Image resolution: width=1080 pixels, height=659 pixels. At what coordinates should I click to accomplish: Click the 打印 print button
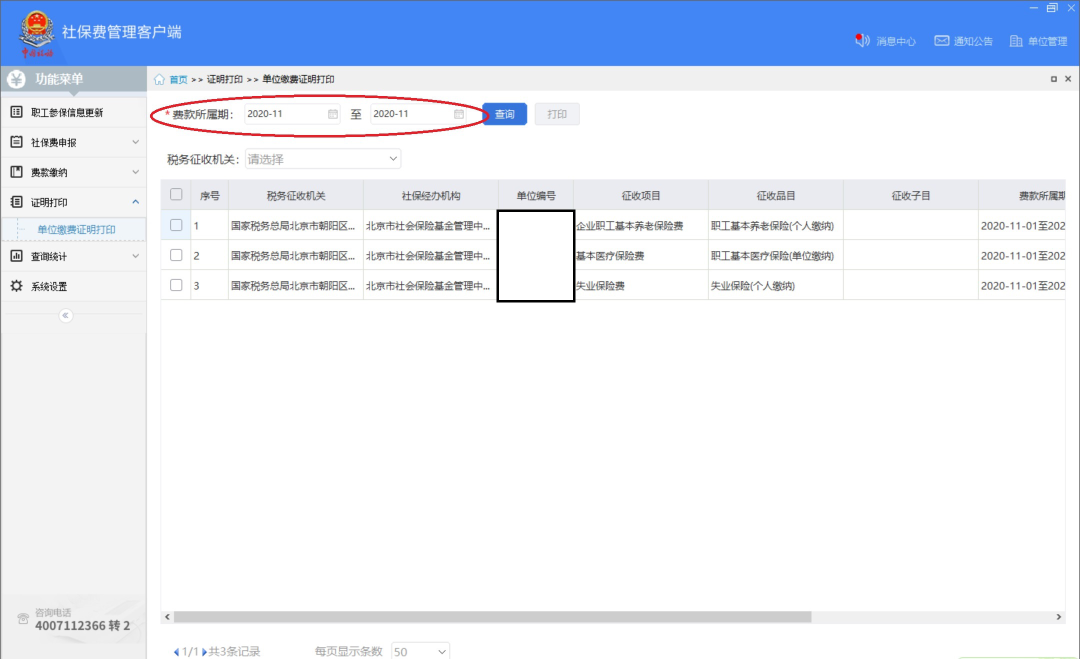click(557, 114)
